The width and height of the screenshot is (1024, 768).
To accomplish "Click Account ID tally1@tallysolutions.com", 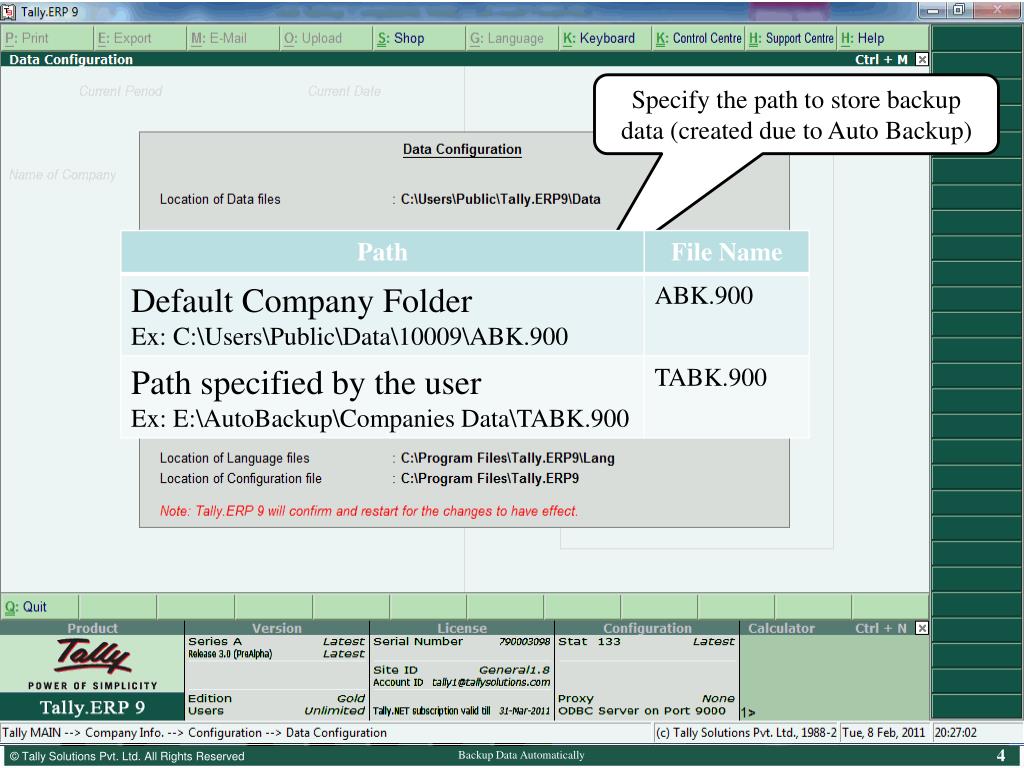I will pyautogui.click(x=462, y=682).
